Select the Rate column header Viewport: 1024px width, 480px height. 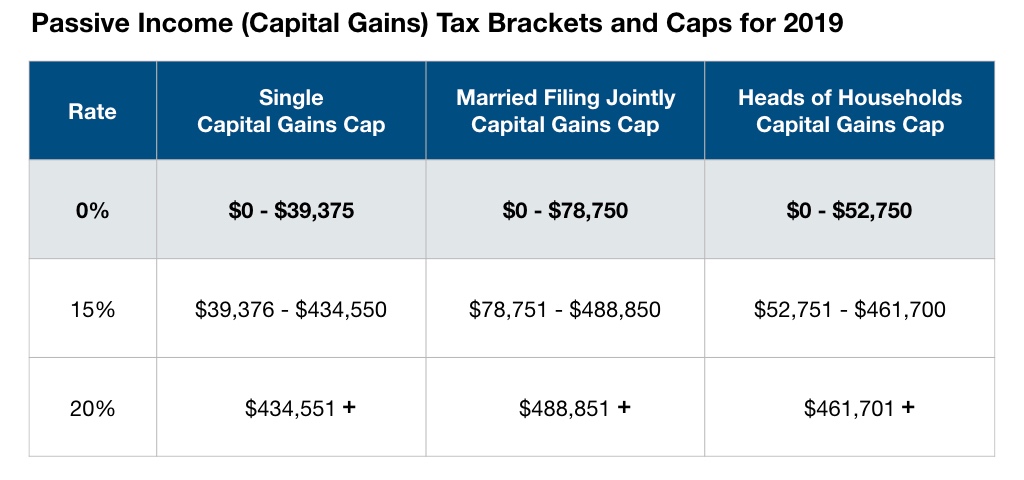pos(92,111)
